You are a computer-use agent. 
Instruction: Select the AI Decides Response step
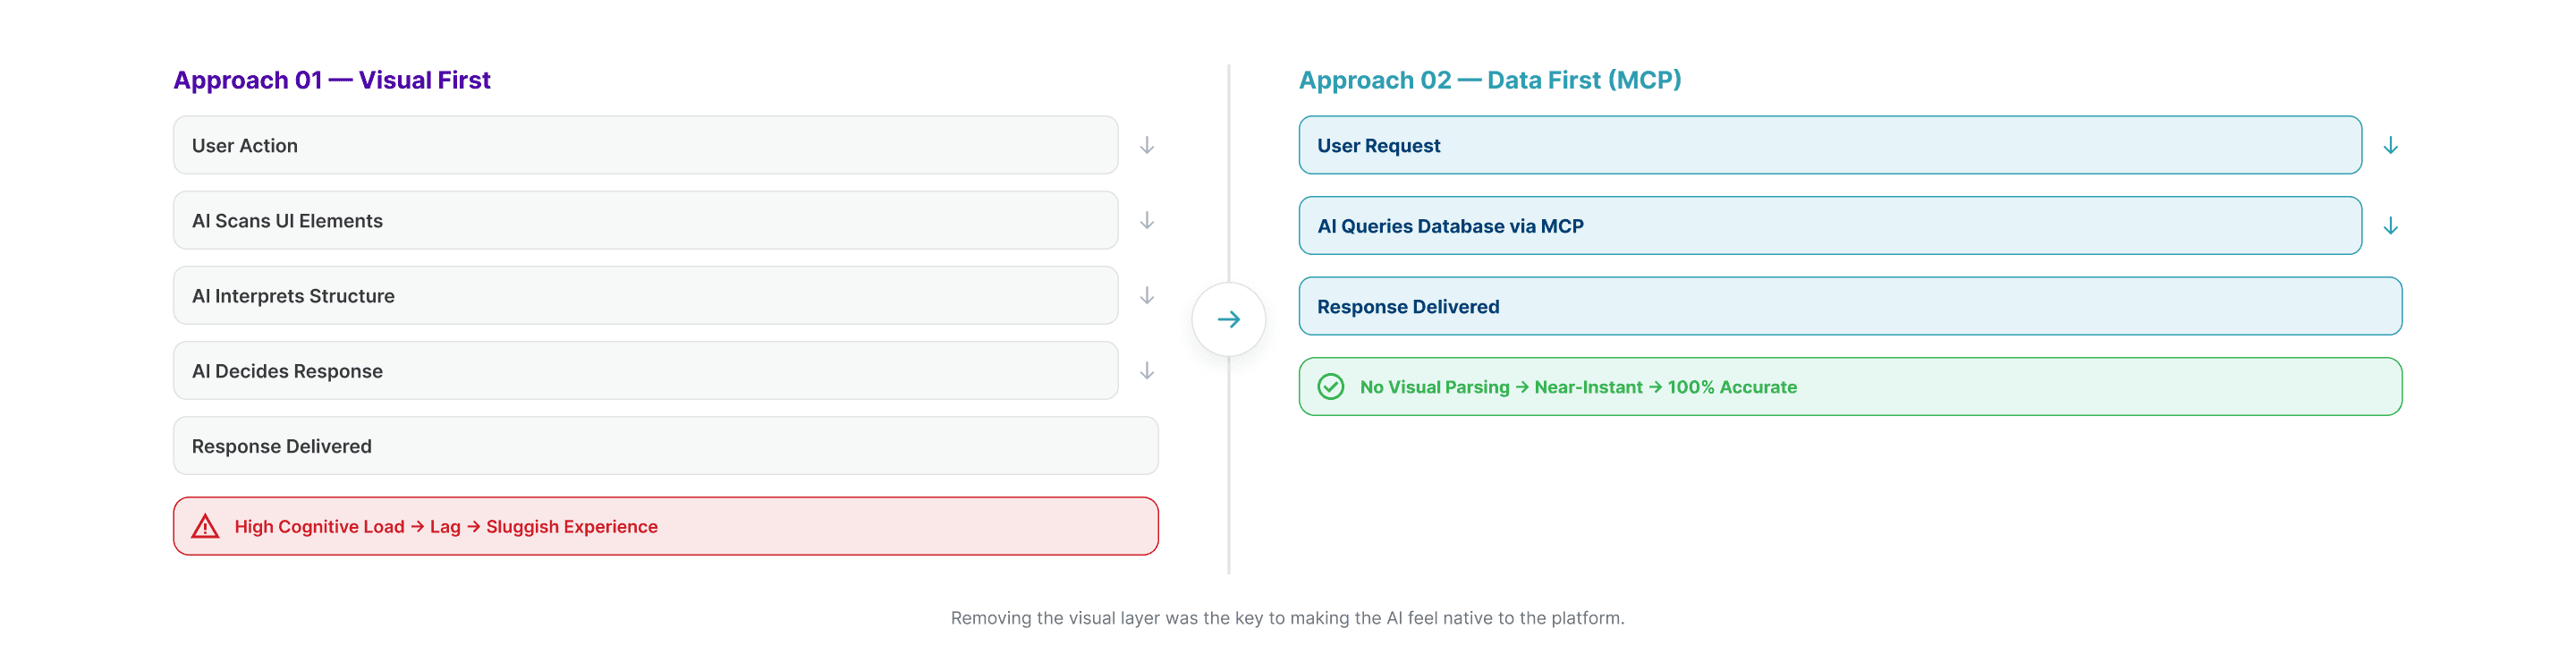(645, 371)
